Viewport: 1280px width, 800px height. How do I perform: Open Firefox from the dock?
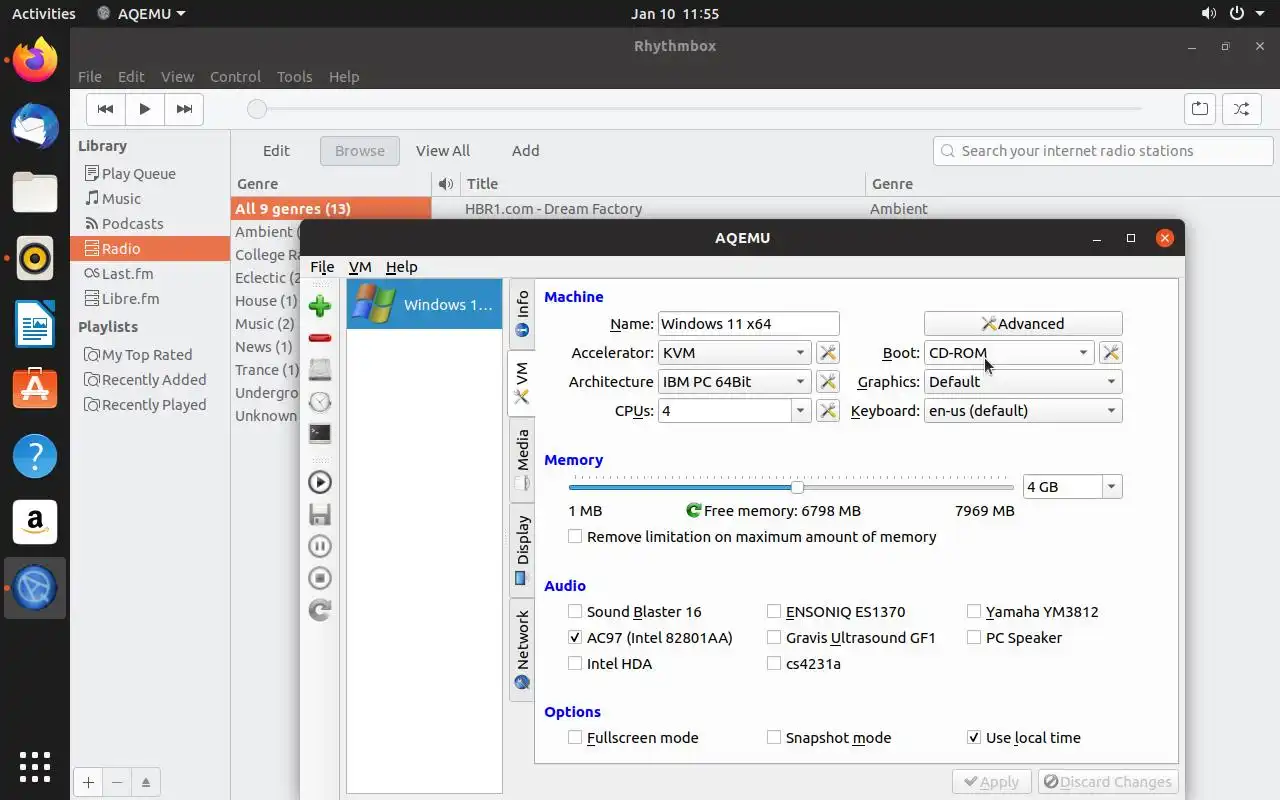(x=35, y=61)
